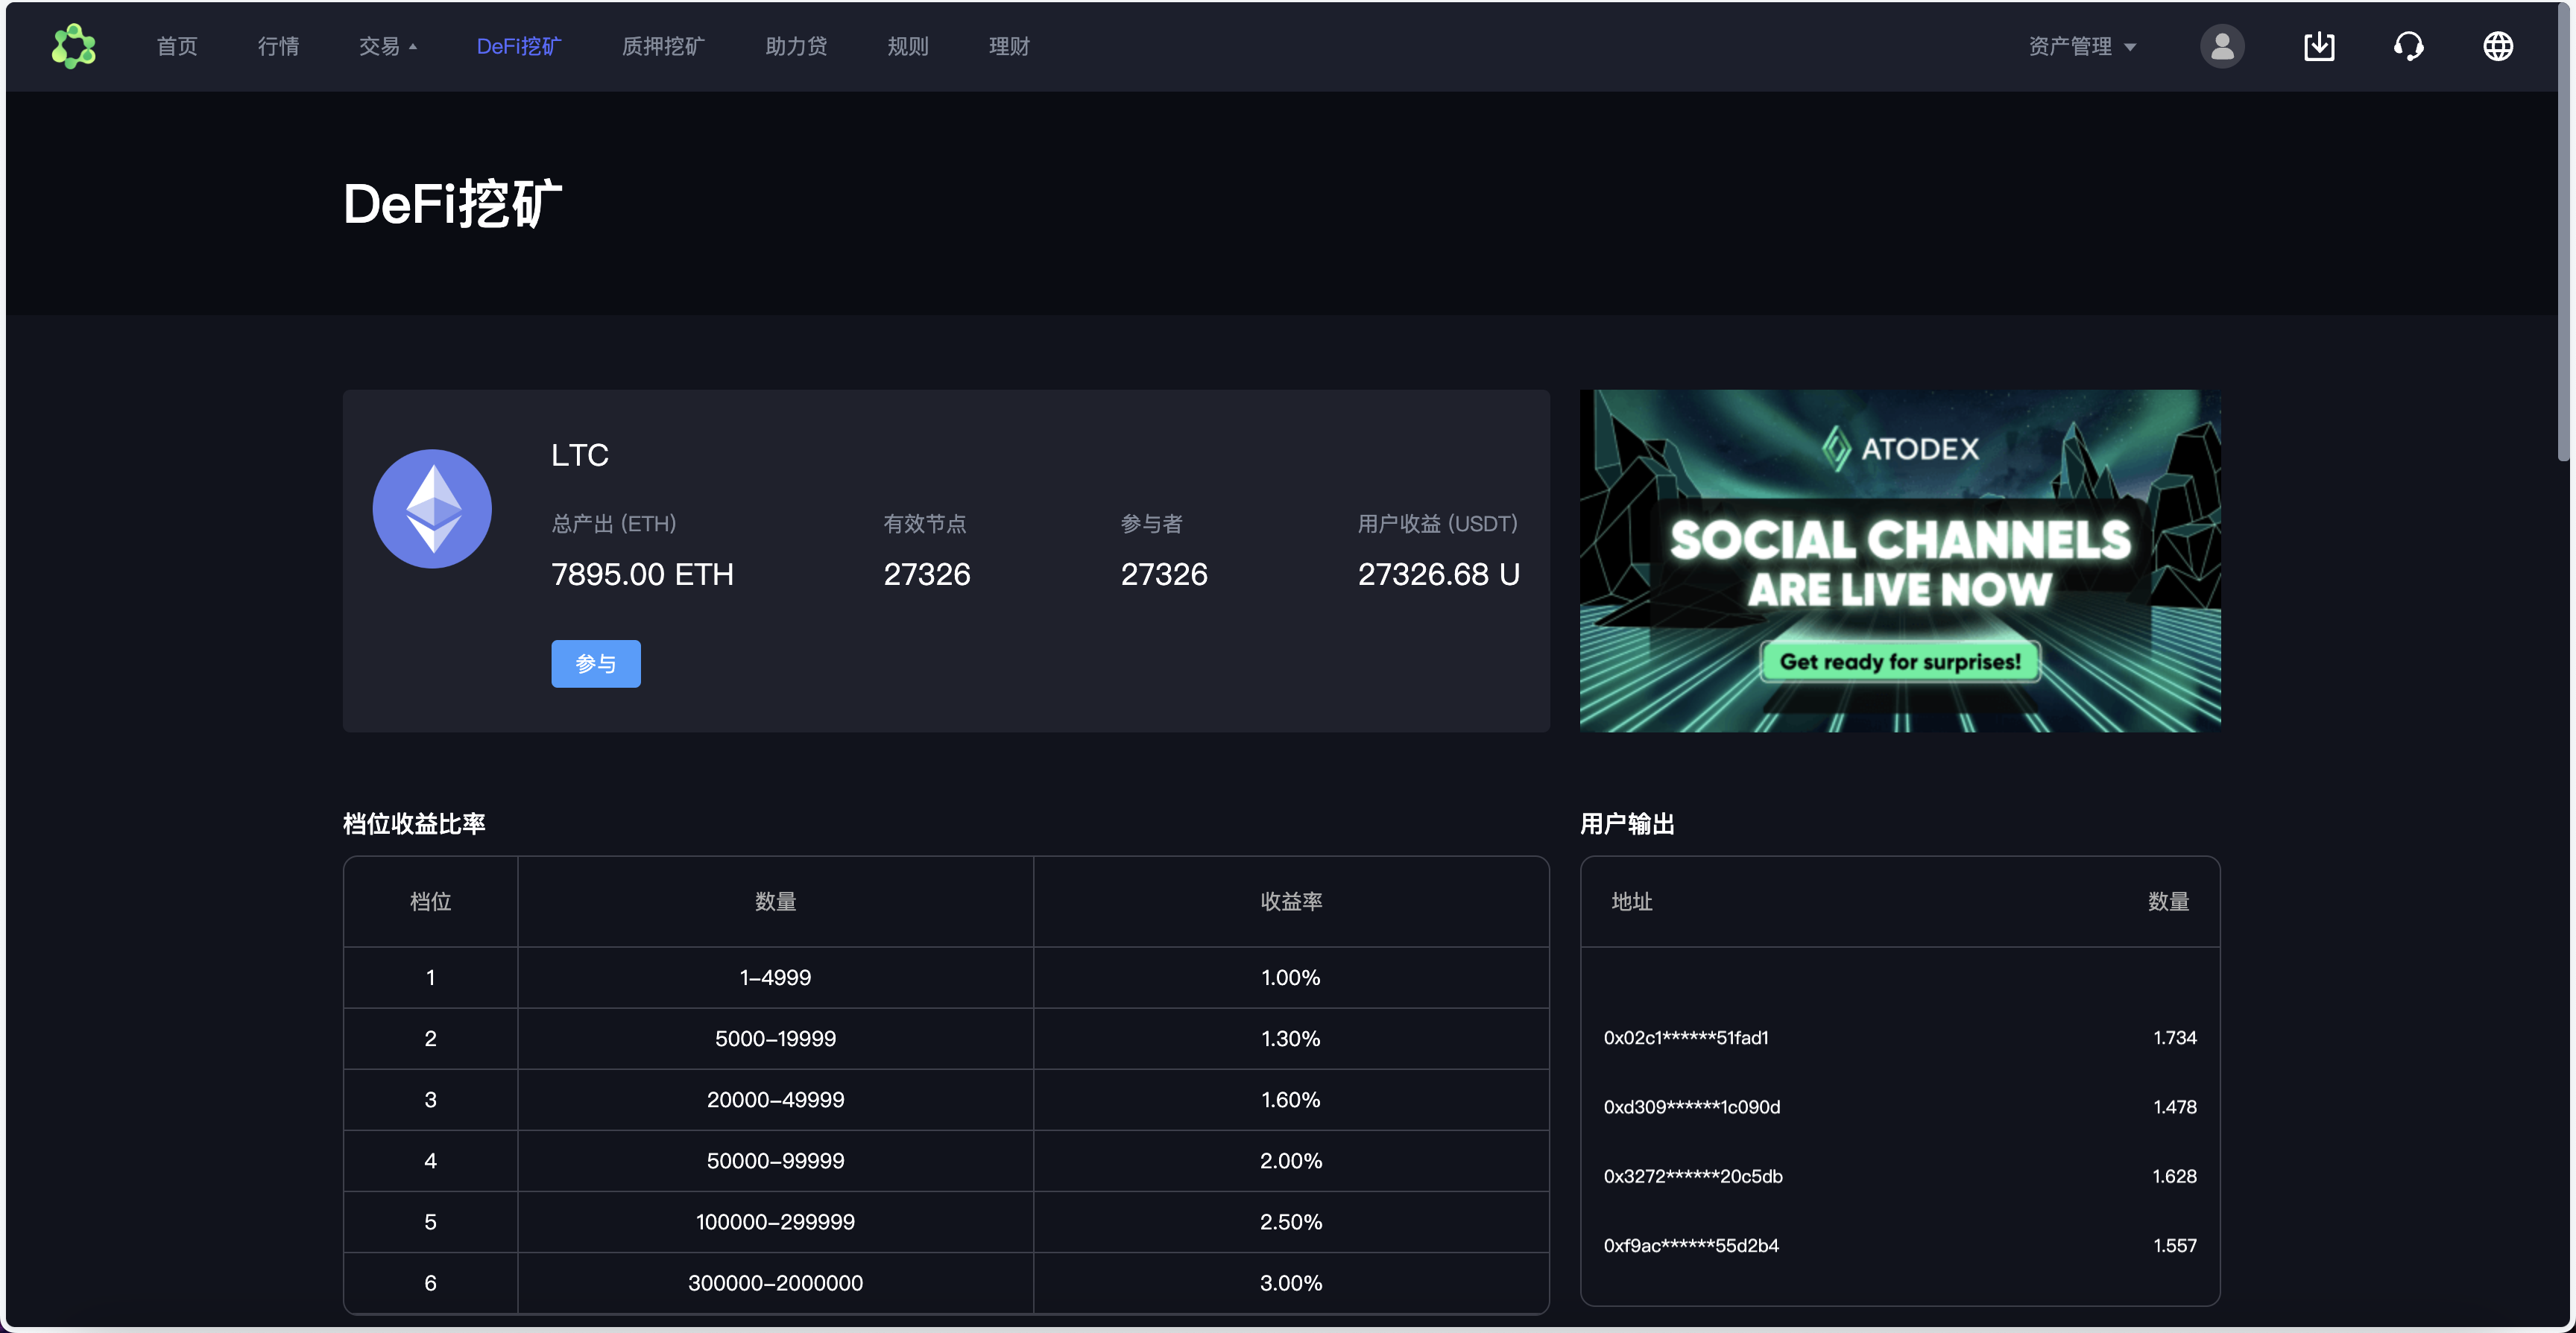Navigate to 首页
2576x1333 pixels.
click(176, 46)
